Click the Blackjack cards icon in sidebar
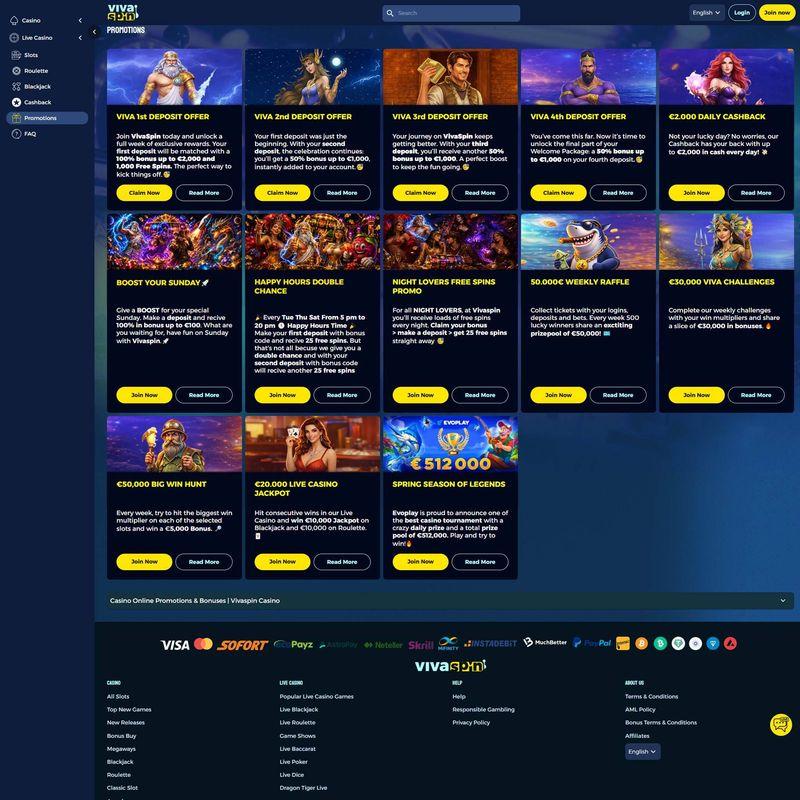This screenshot has height=800, width=800. [x=16, y=87]
